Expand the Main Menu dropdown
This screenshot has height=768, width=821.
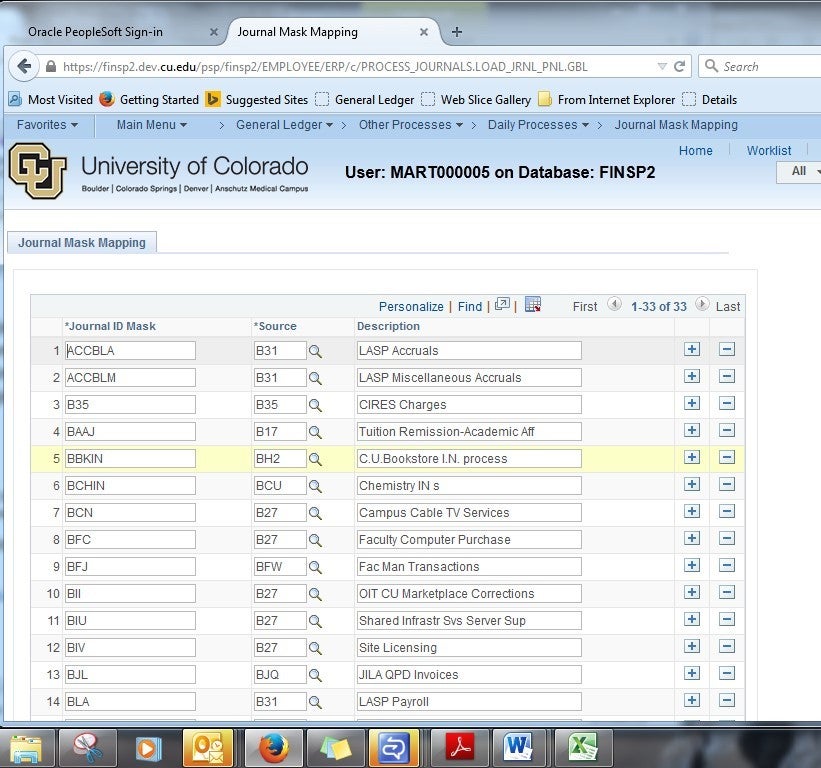(x=151, y=125)
